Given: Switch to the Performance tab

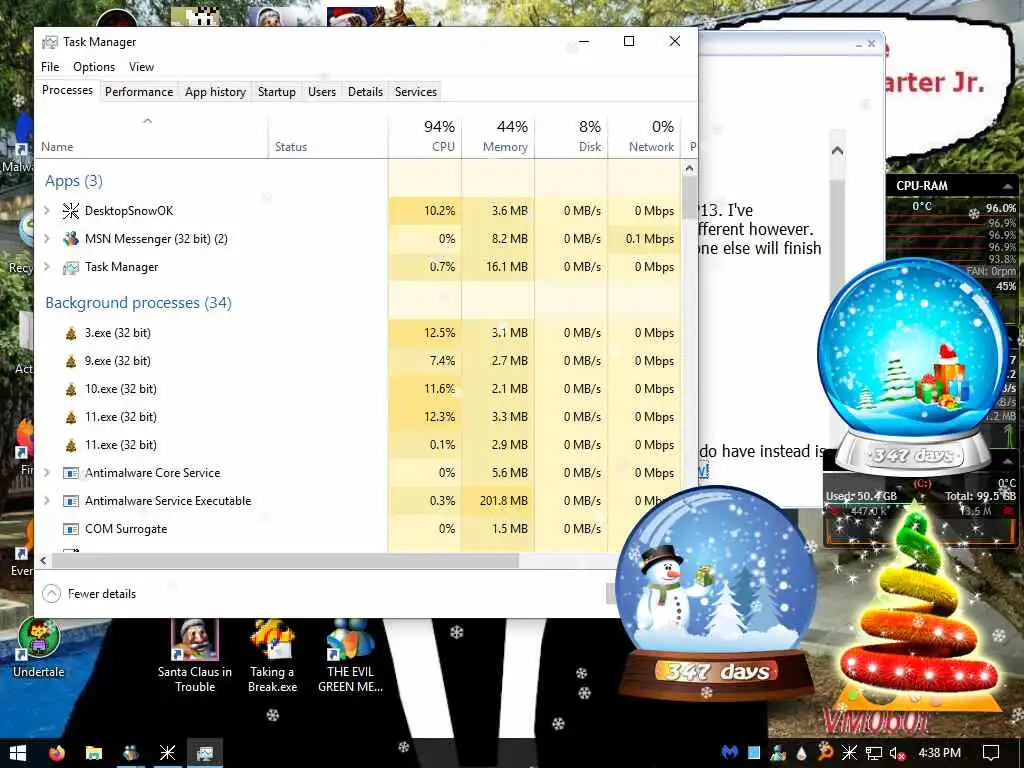Looking at the screenshot, I should point(139,92).
